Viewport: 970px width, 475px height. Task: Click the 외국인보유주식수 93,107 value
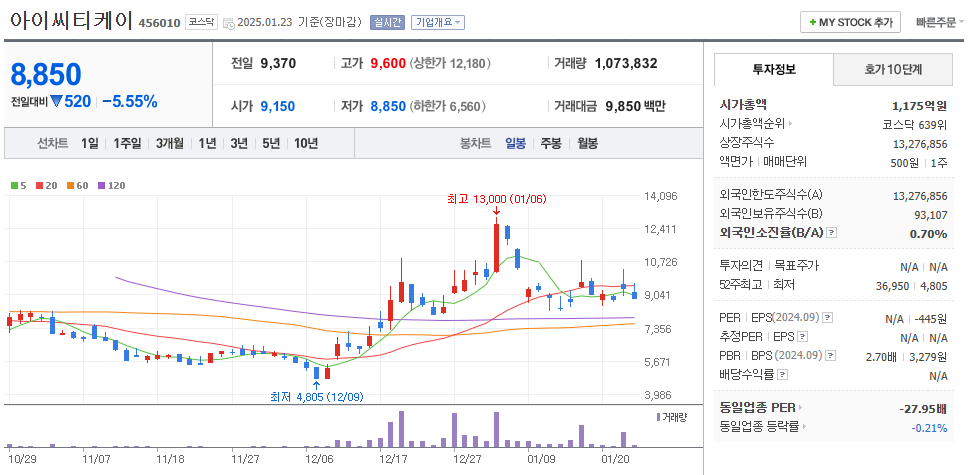point(929,215)
